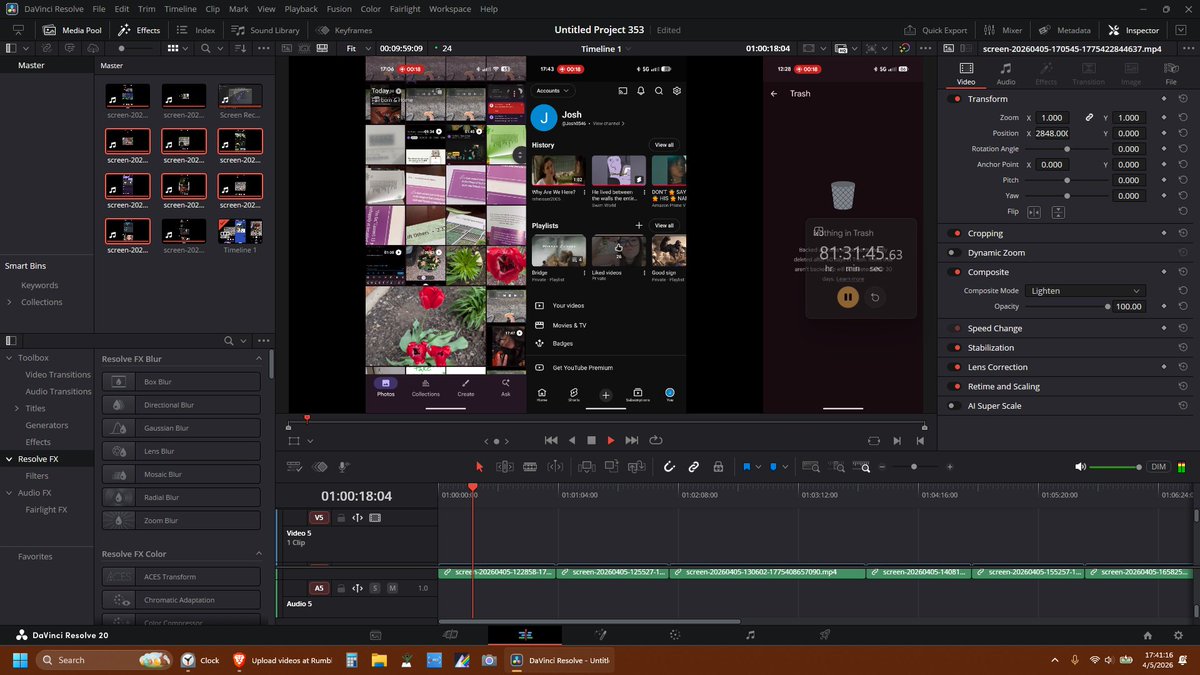1200x675 pixels.
Task: Click the Quick Export button
Action: coord(936,30)
